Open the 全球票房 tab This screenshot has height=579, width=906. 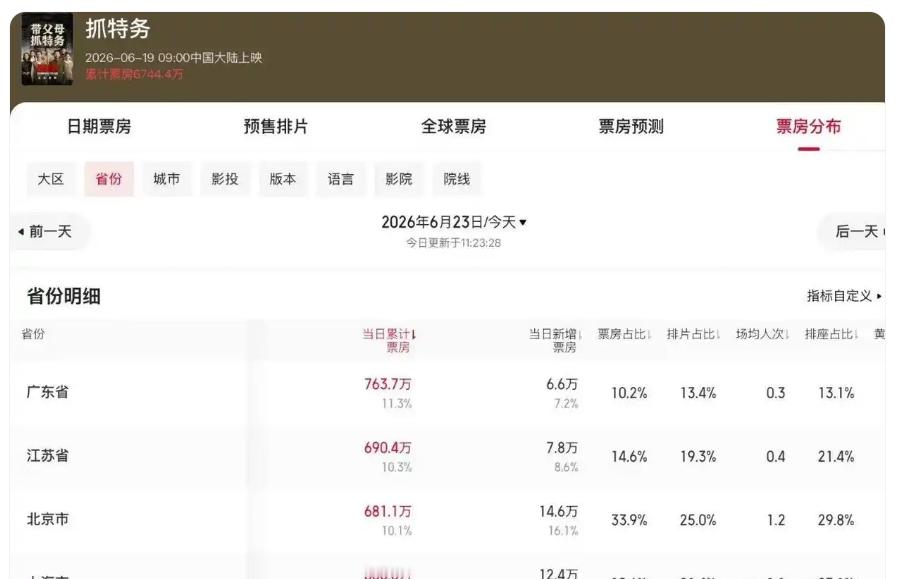[x=454, y=127]
